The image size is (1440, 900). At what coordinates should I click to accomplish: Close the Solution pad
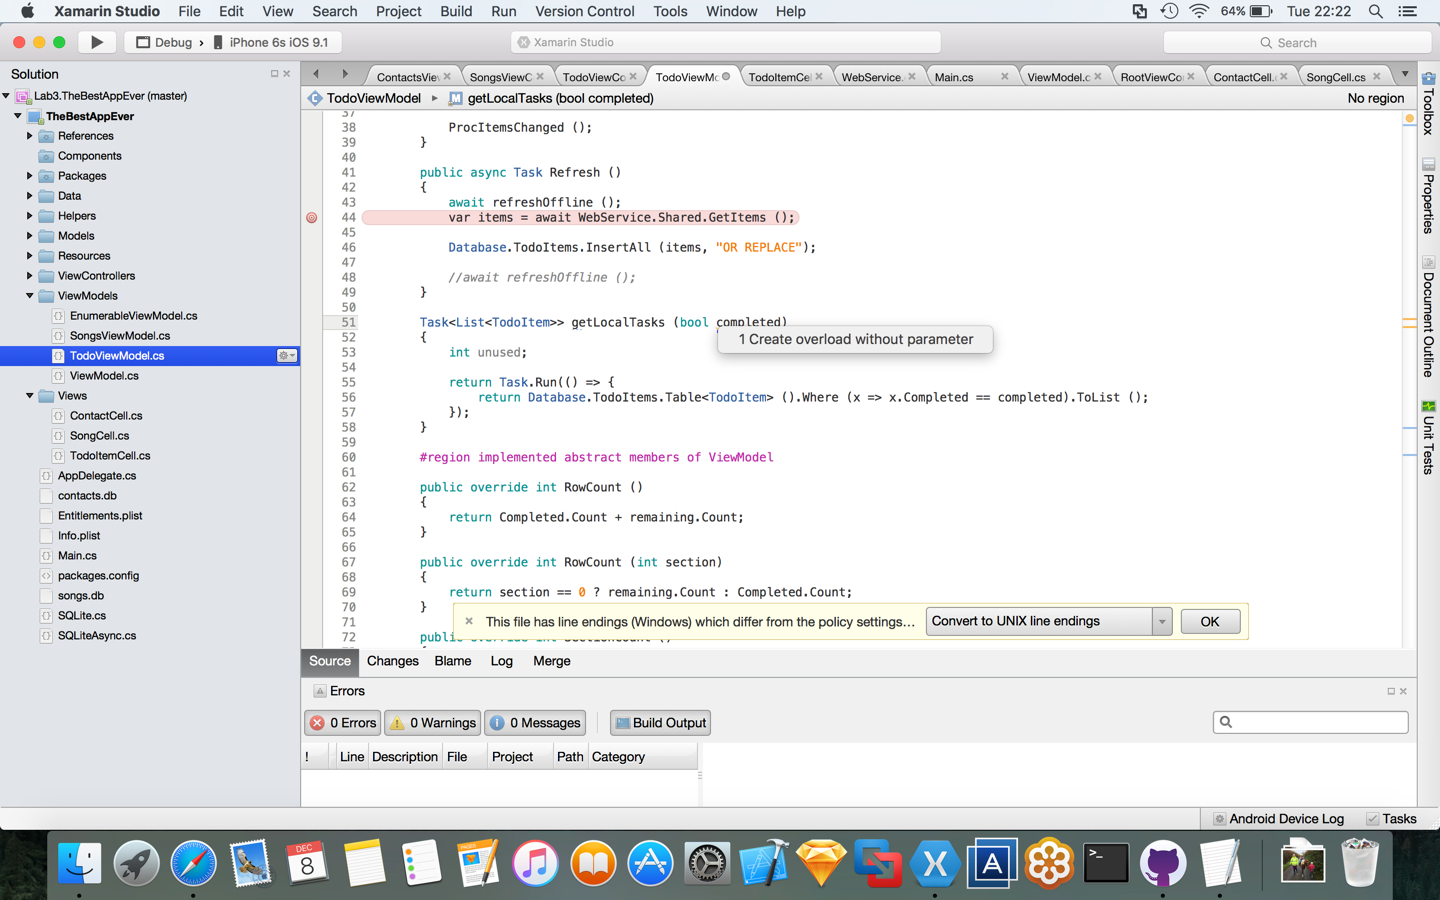pos(287,74)
